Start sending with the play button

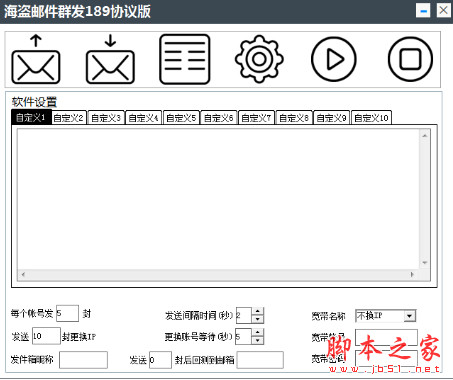[334, 59]
